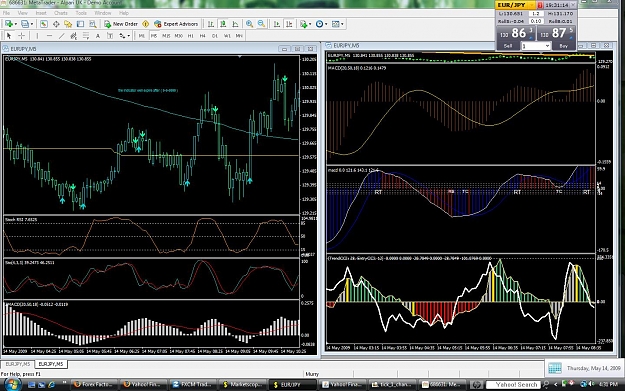The image size is (625, 391).
Task: Switch to the second EURJPY,M5 bottom tab
Action: click(51, 364)
